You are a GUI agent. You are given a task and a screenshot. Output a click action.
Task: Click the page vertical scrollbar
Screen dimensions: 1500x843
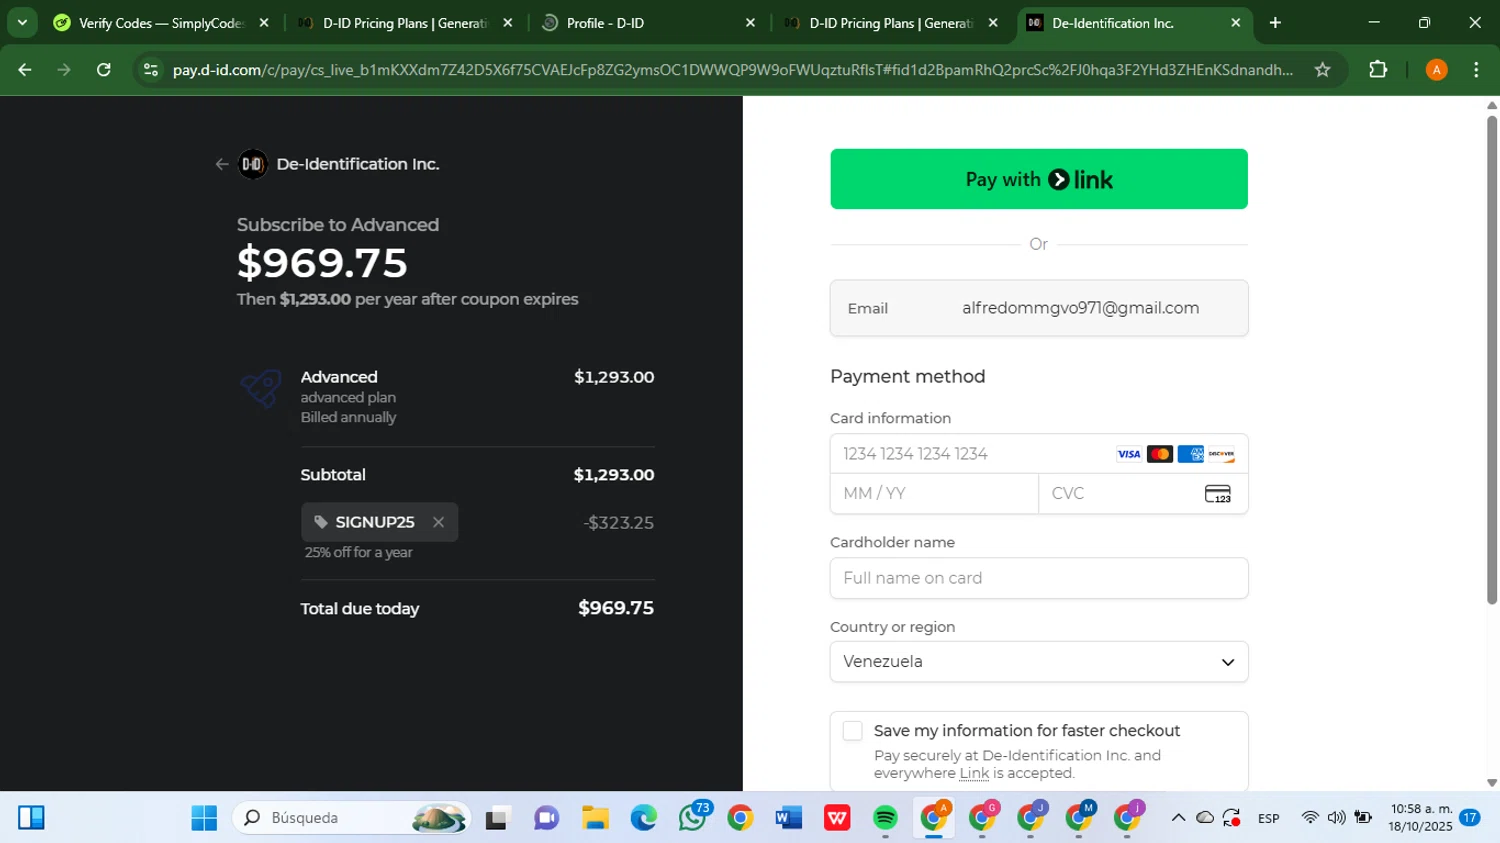coord(1492,360)
